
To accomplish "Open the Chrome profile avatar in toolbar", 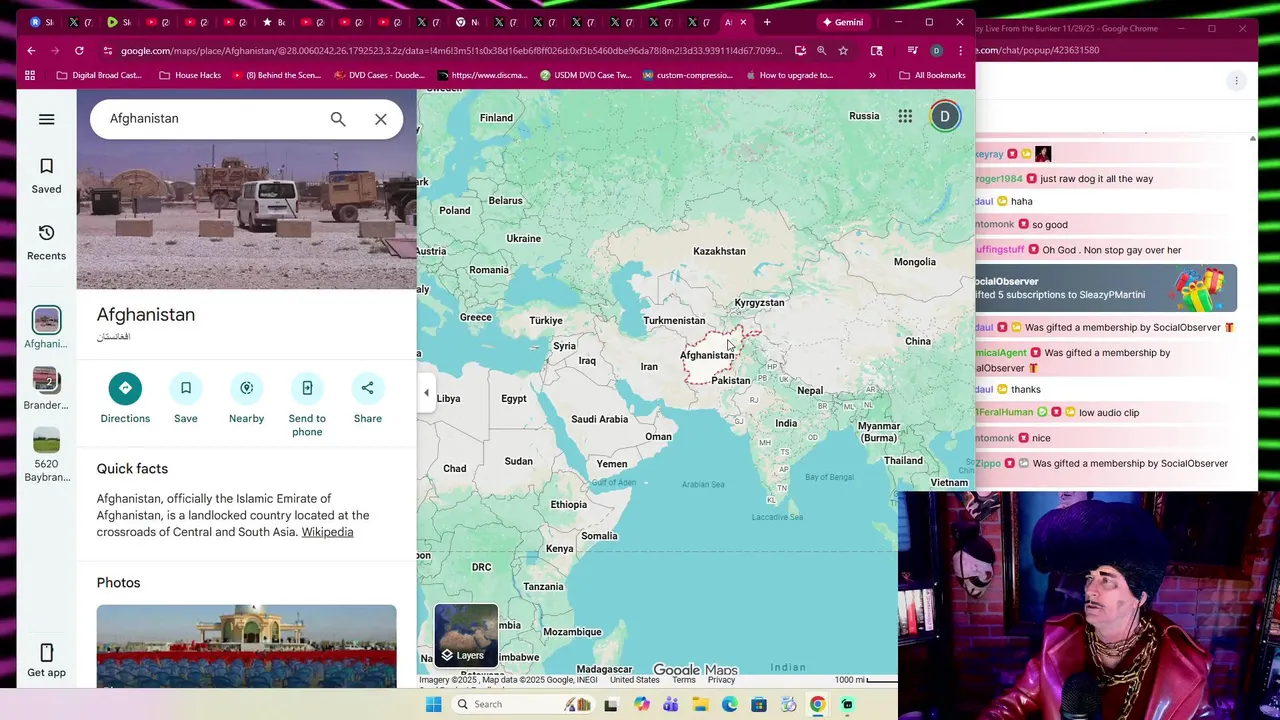I will (936, 50).
